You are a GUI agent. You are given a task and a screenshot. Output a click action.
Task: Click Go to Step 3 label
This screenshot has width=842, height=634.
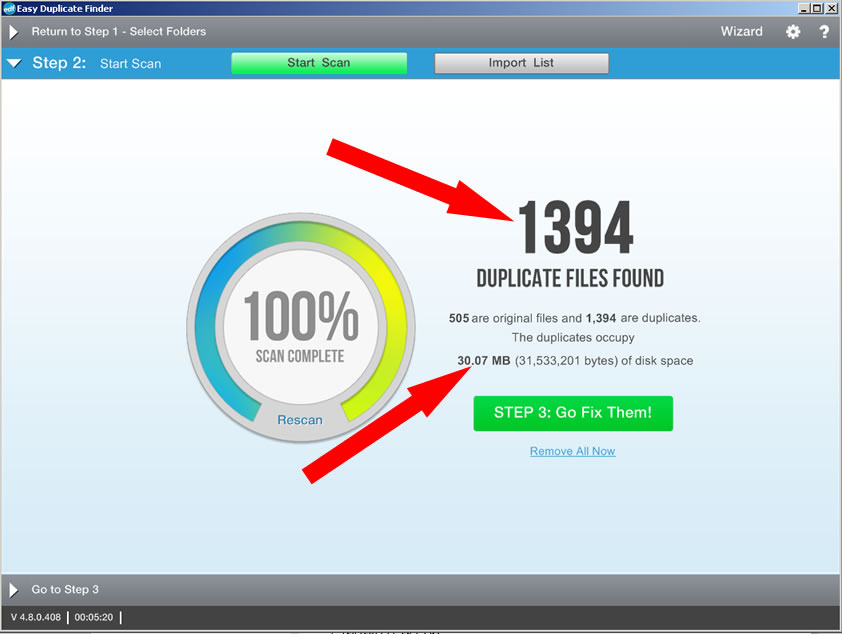[x=65, y=589]
